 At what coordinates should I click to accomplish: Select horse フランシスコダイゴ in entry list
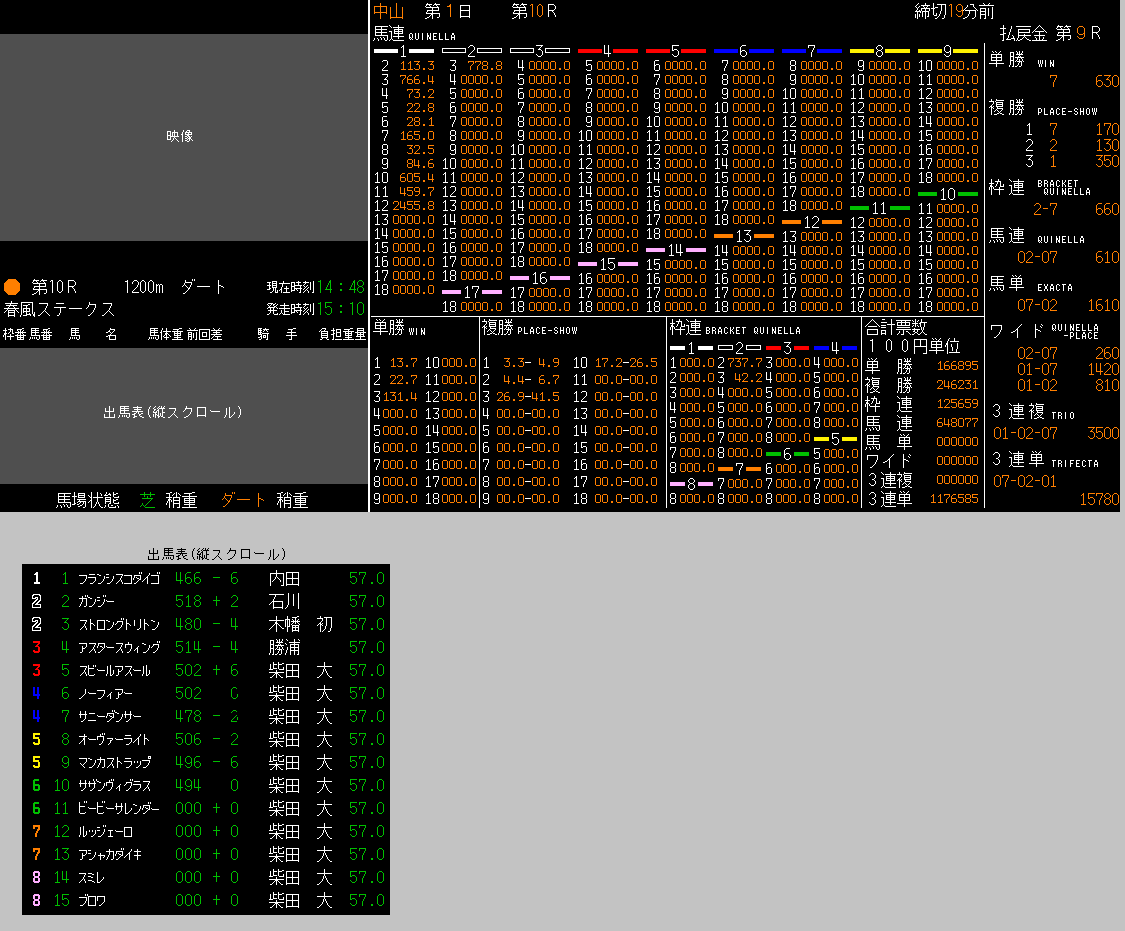(118, 578)
